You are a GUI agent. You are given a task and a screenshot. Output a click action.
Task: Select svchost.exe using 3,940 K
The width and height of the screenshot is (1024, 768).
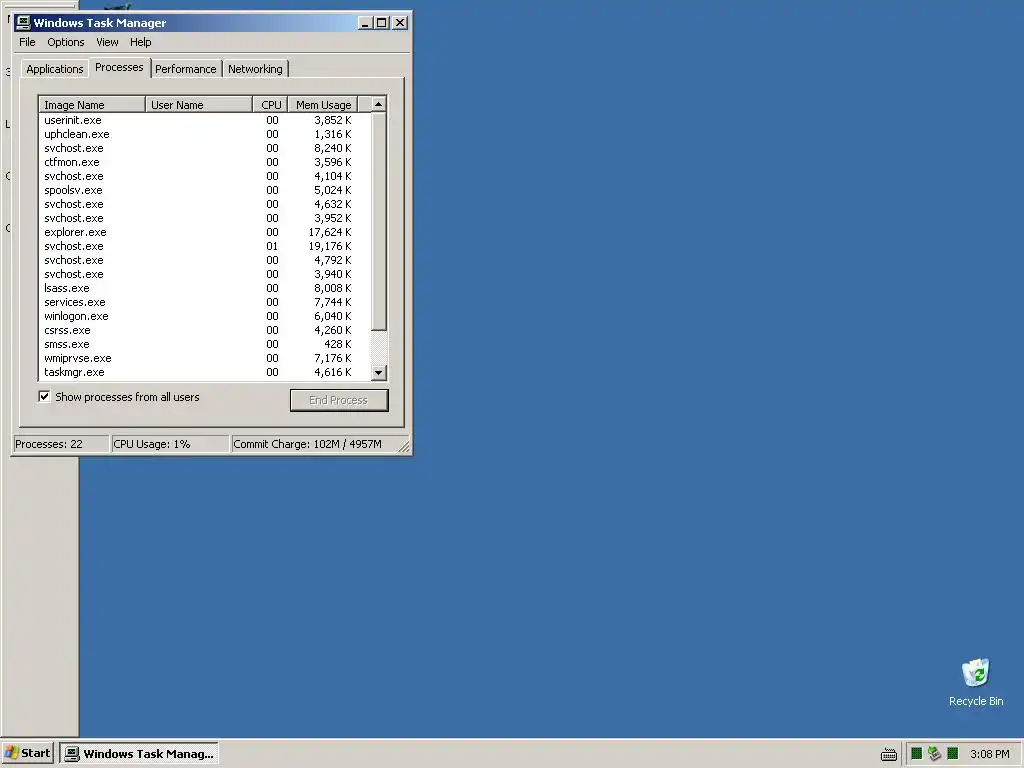(x=204, y=275)
